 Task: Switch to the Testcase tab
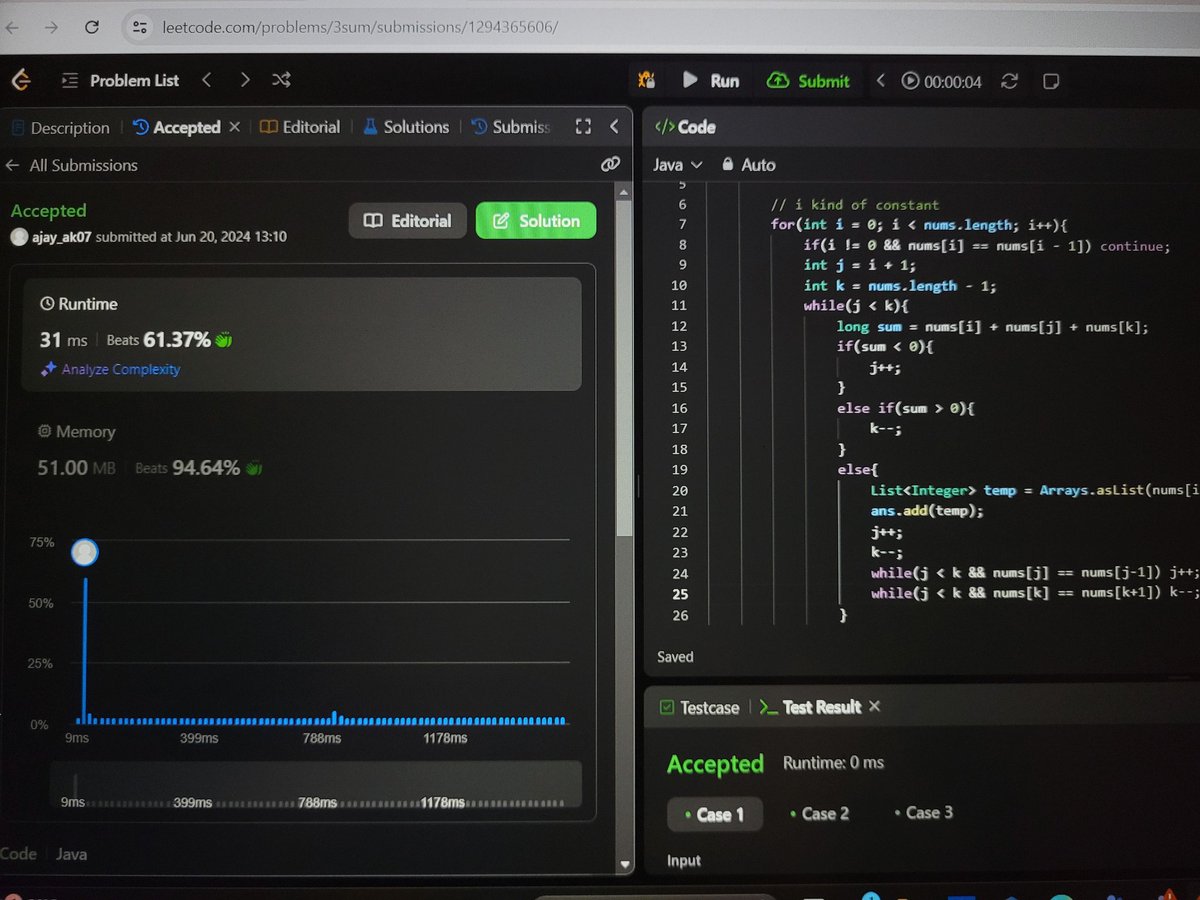point(699,707)
